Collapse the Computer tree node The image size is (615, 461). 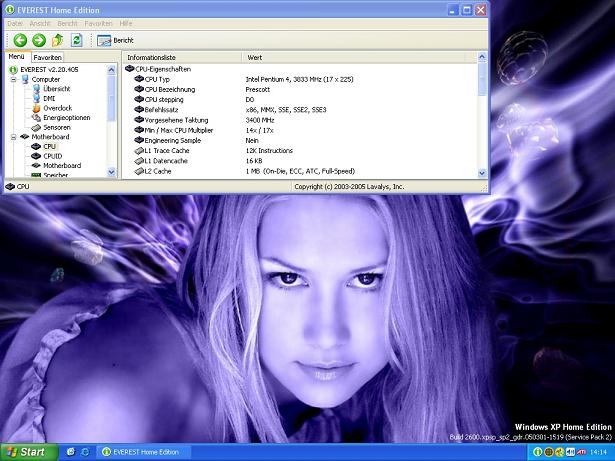[x=13, y=79]
